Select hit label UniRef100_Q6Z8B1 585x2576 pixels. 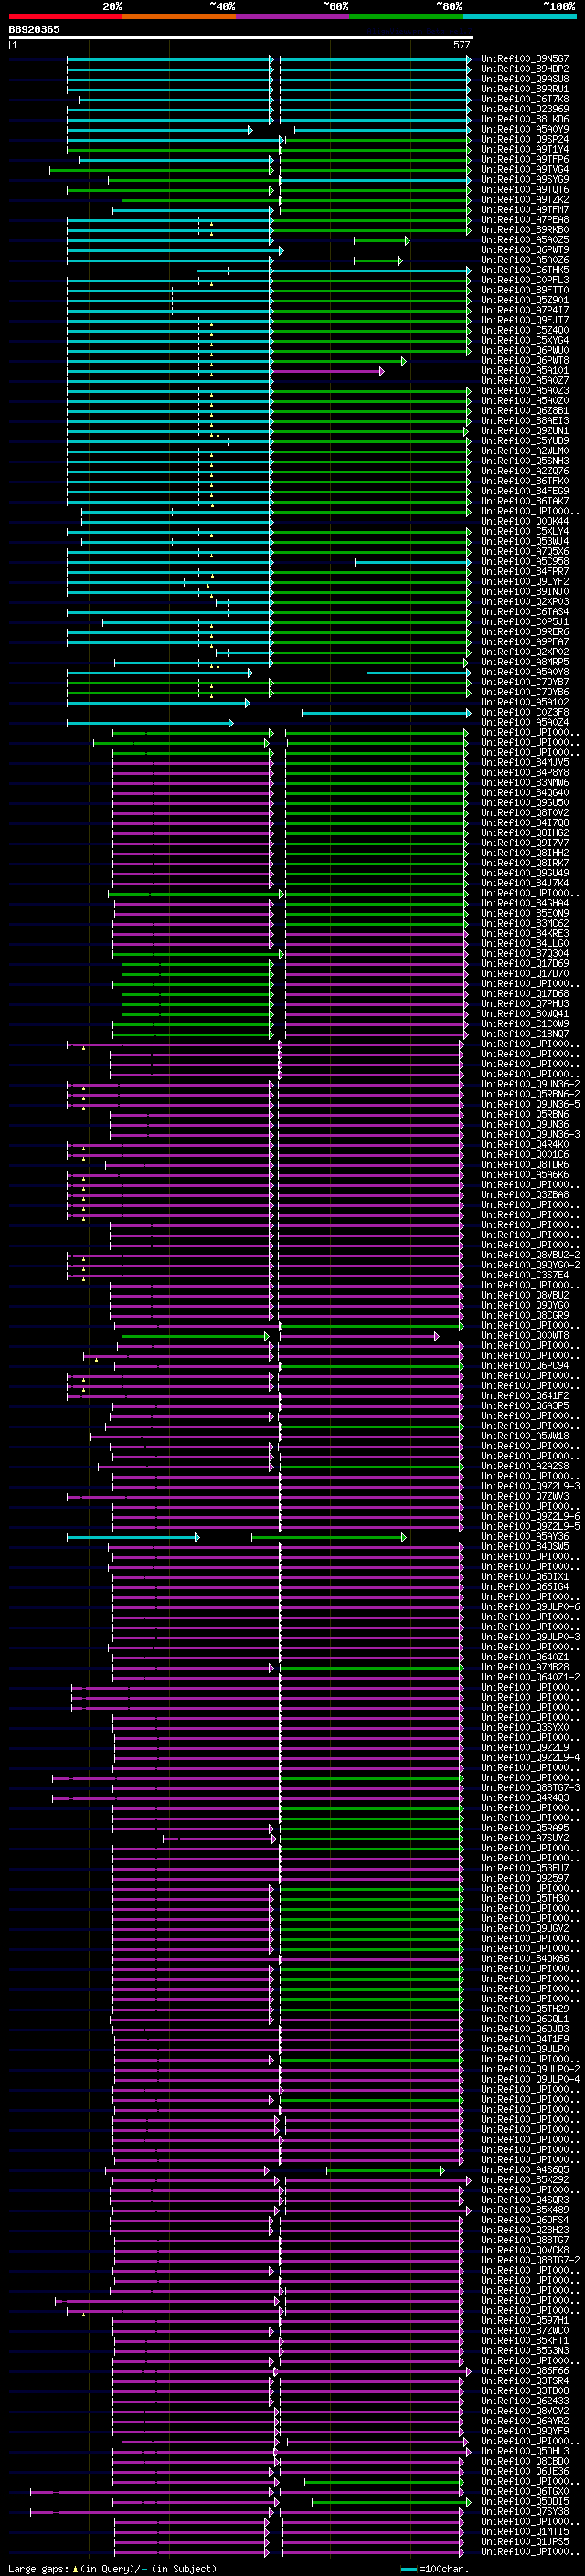click(525, 411)
